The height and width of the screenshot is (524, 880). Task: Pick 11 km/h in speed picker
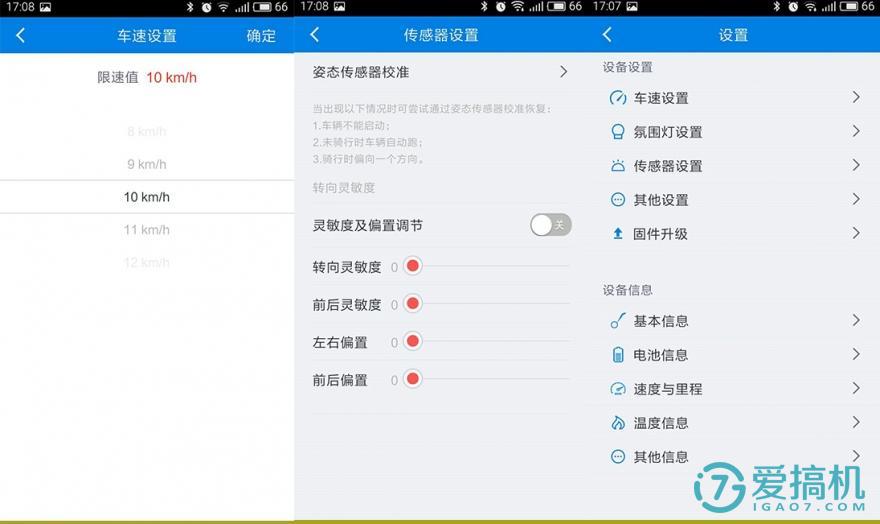(146, 230)
